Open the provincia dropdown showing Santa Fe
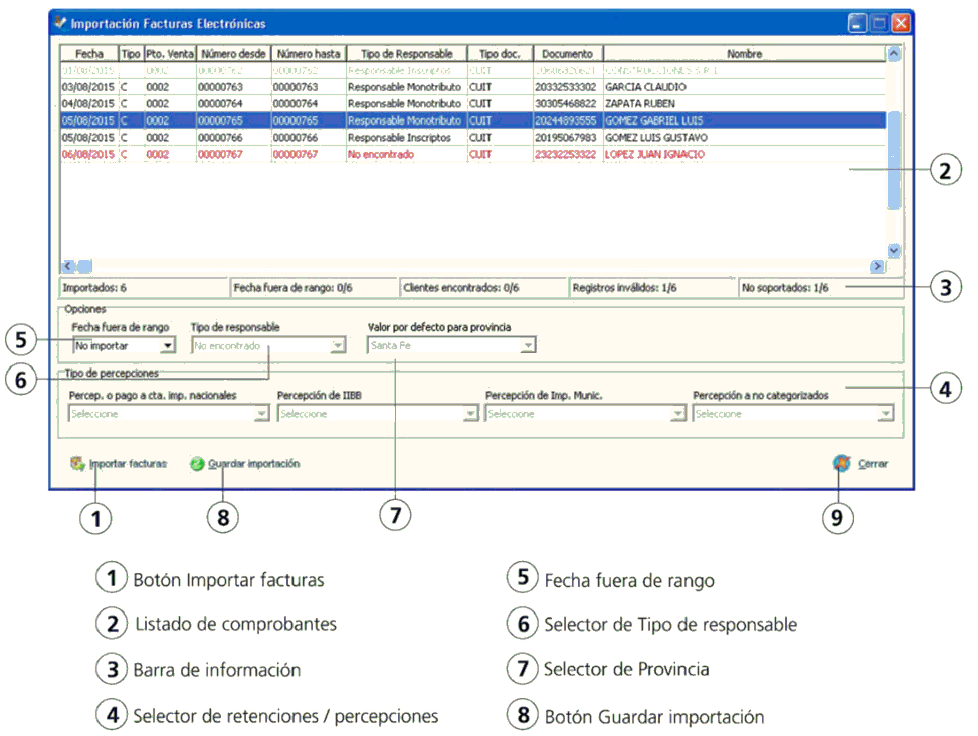978x736 pixels. (527, 345)
